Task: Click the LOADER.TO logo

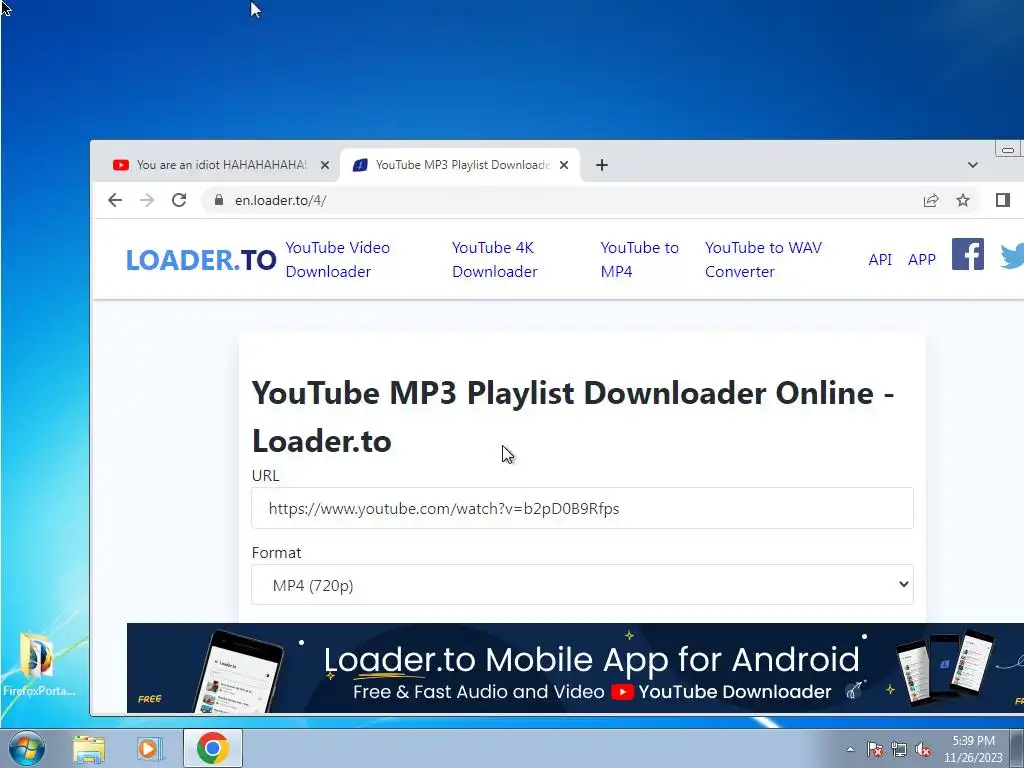Action: pos(201,260)
